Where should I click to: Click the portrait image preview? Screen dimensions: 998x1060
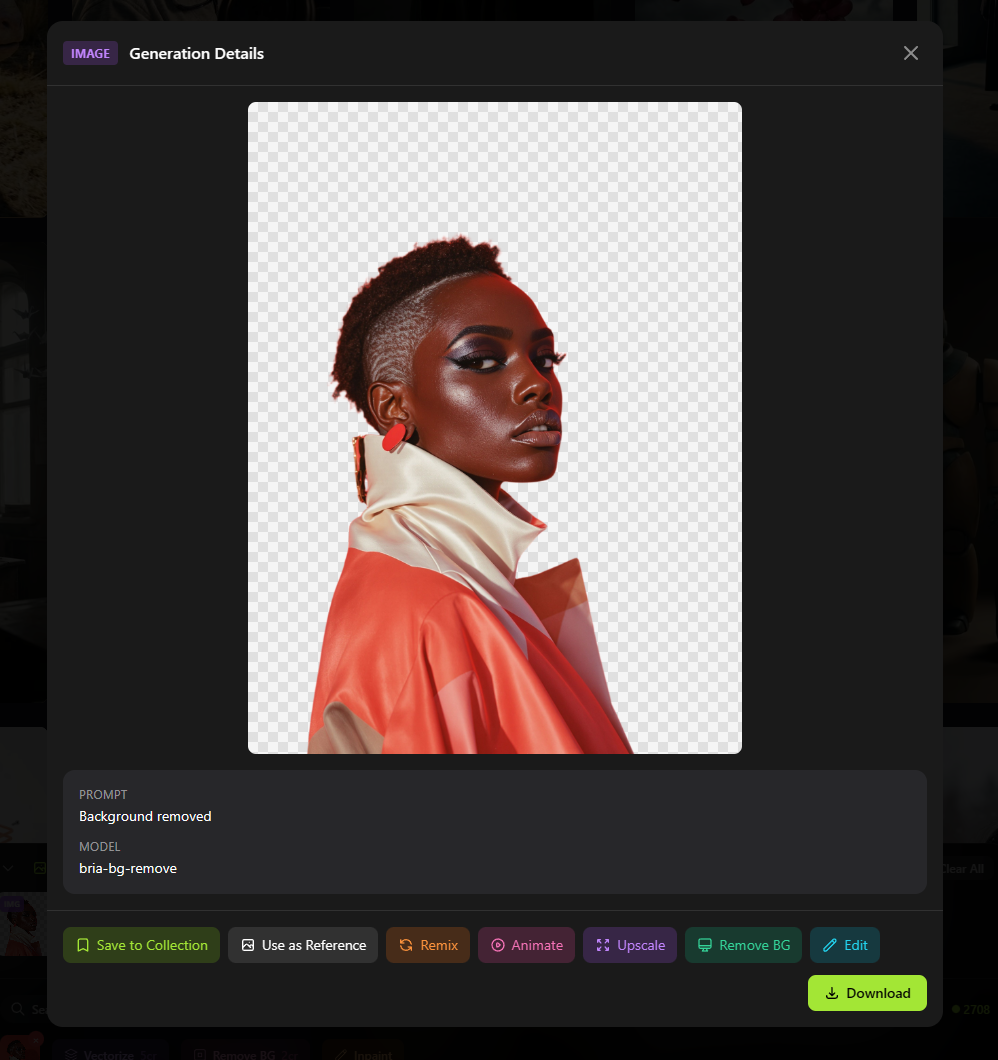pyautogui.click(x=494, y=427)
